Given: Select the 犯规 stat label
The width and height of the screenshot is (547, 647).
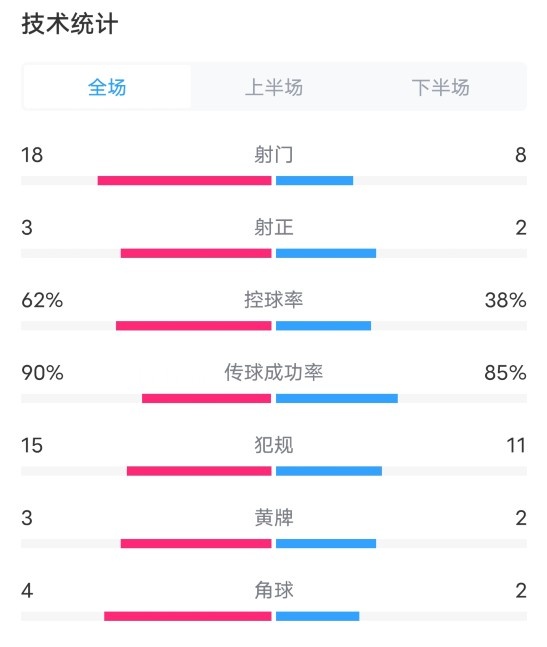Looking at the screenshot, I should coord(274,445).
